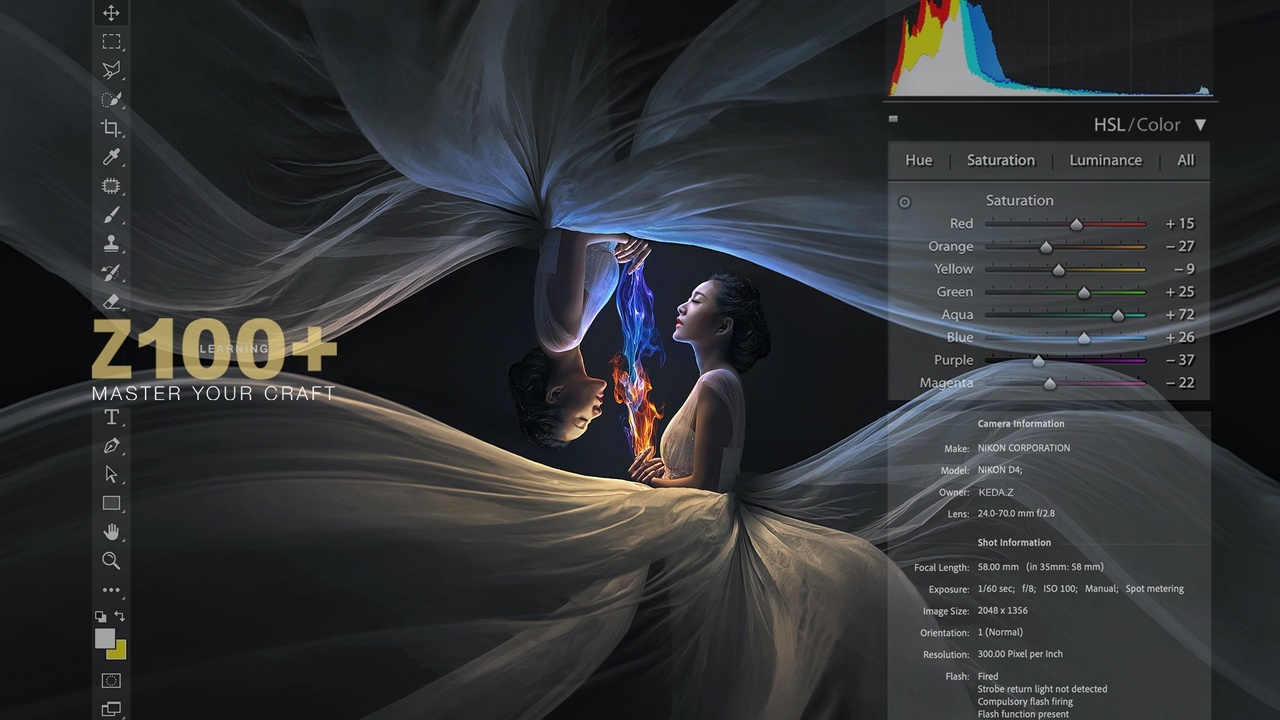The height and width of the screenshot is (720, 1280).
Task: Click the Purple saturation slider handle
Action: [x=1038, y=361]
